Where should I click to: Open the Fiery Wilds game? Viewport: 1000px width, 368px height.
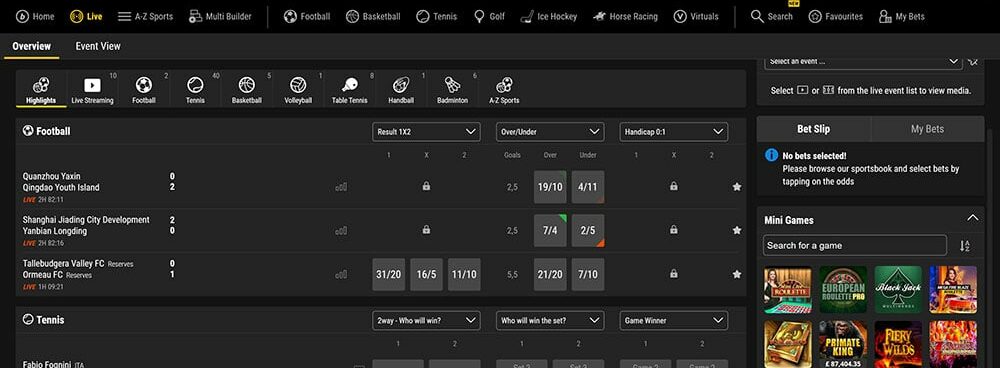898,344
